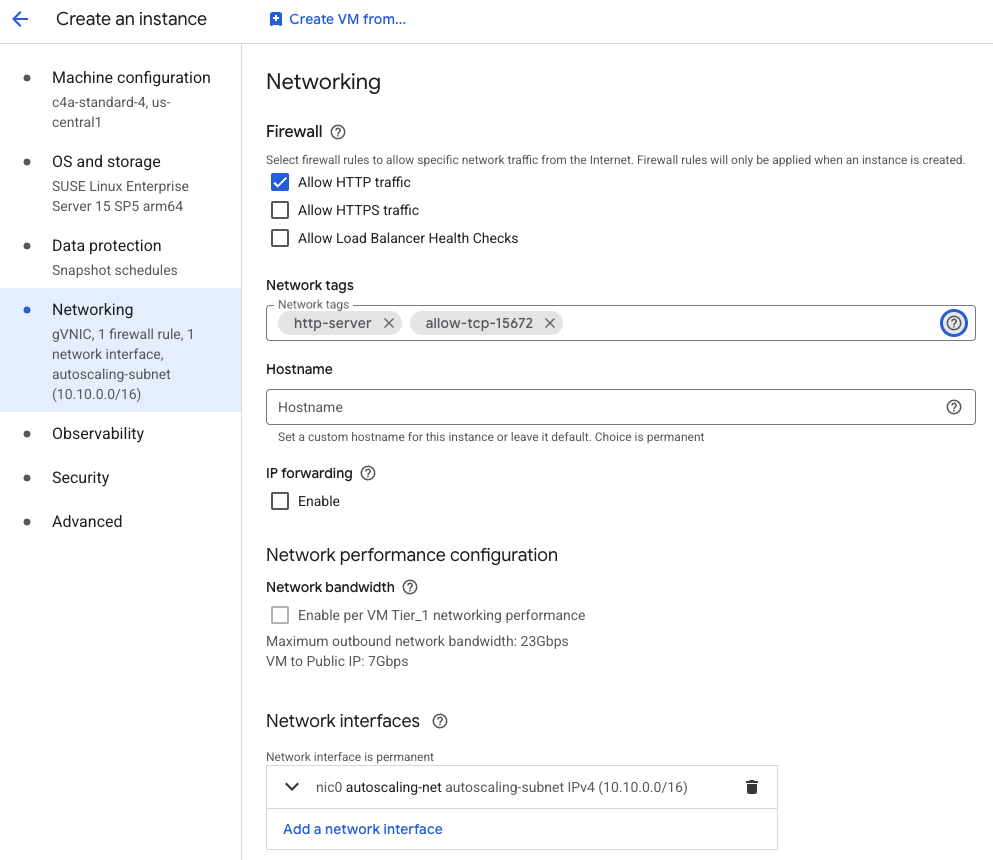Remove the http-server network tag
The image size is (993, 860).
[389, 323]
